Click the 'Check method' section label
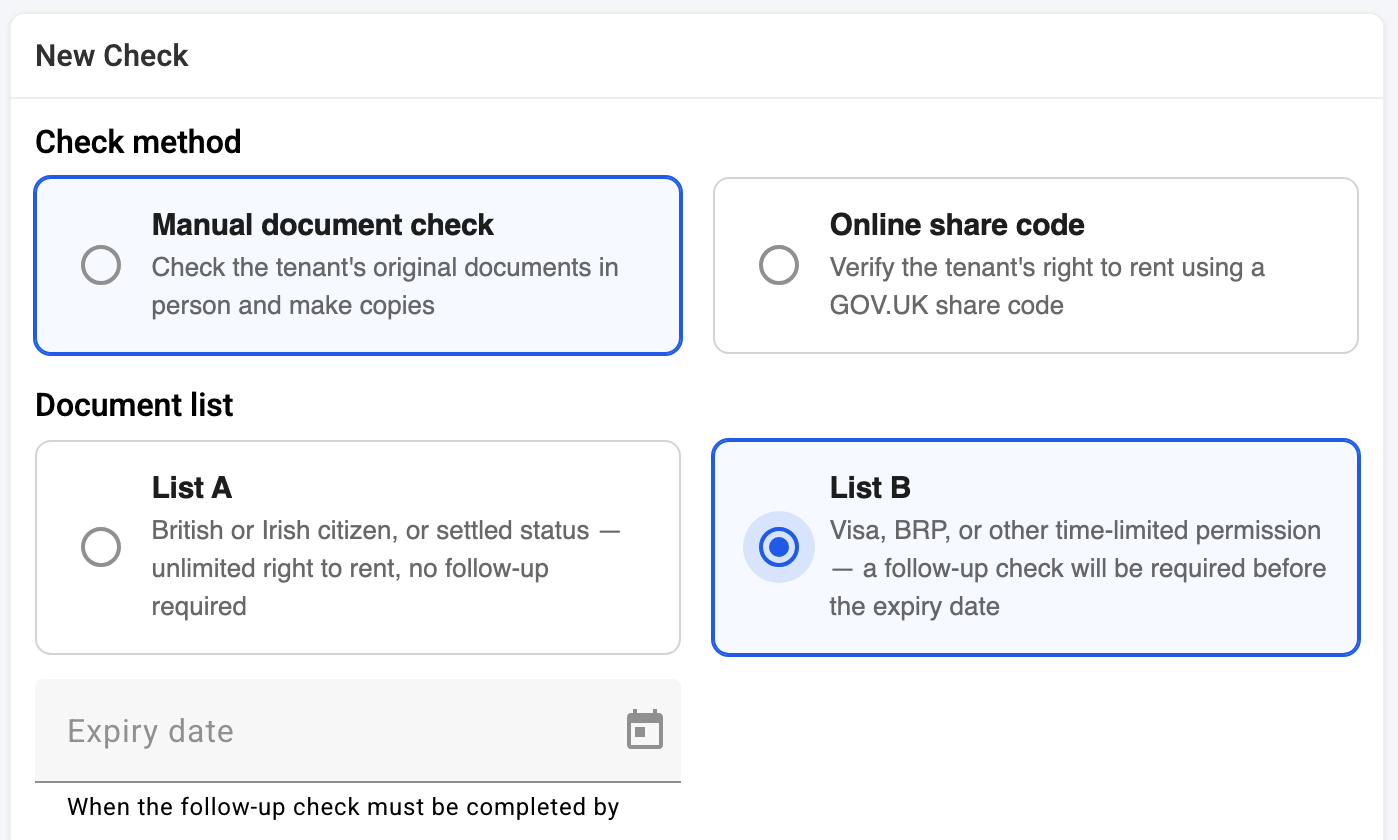 tap(138, 142)
